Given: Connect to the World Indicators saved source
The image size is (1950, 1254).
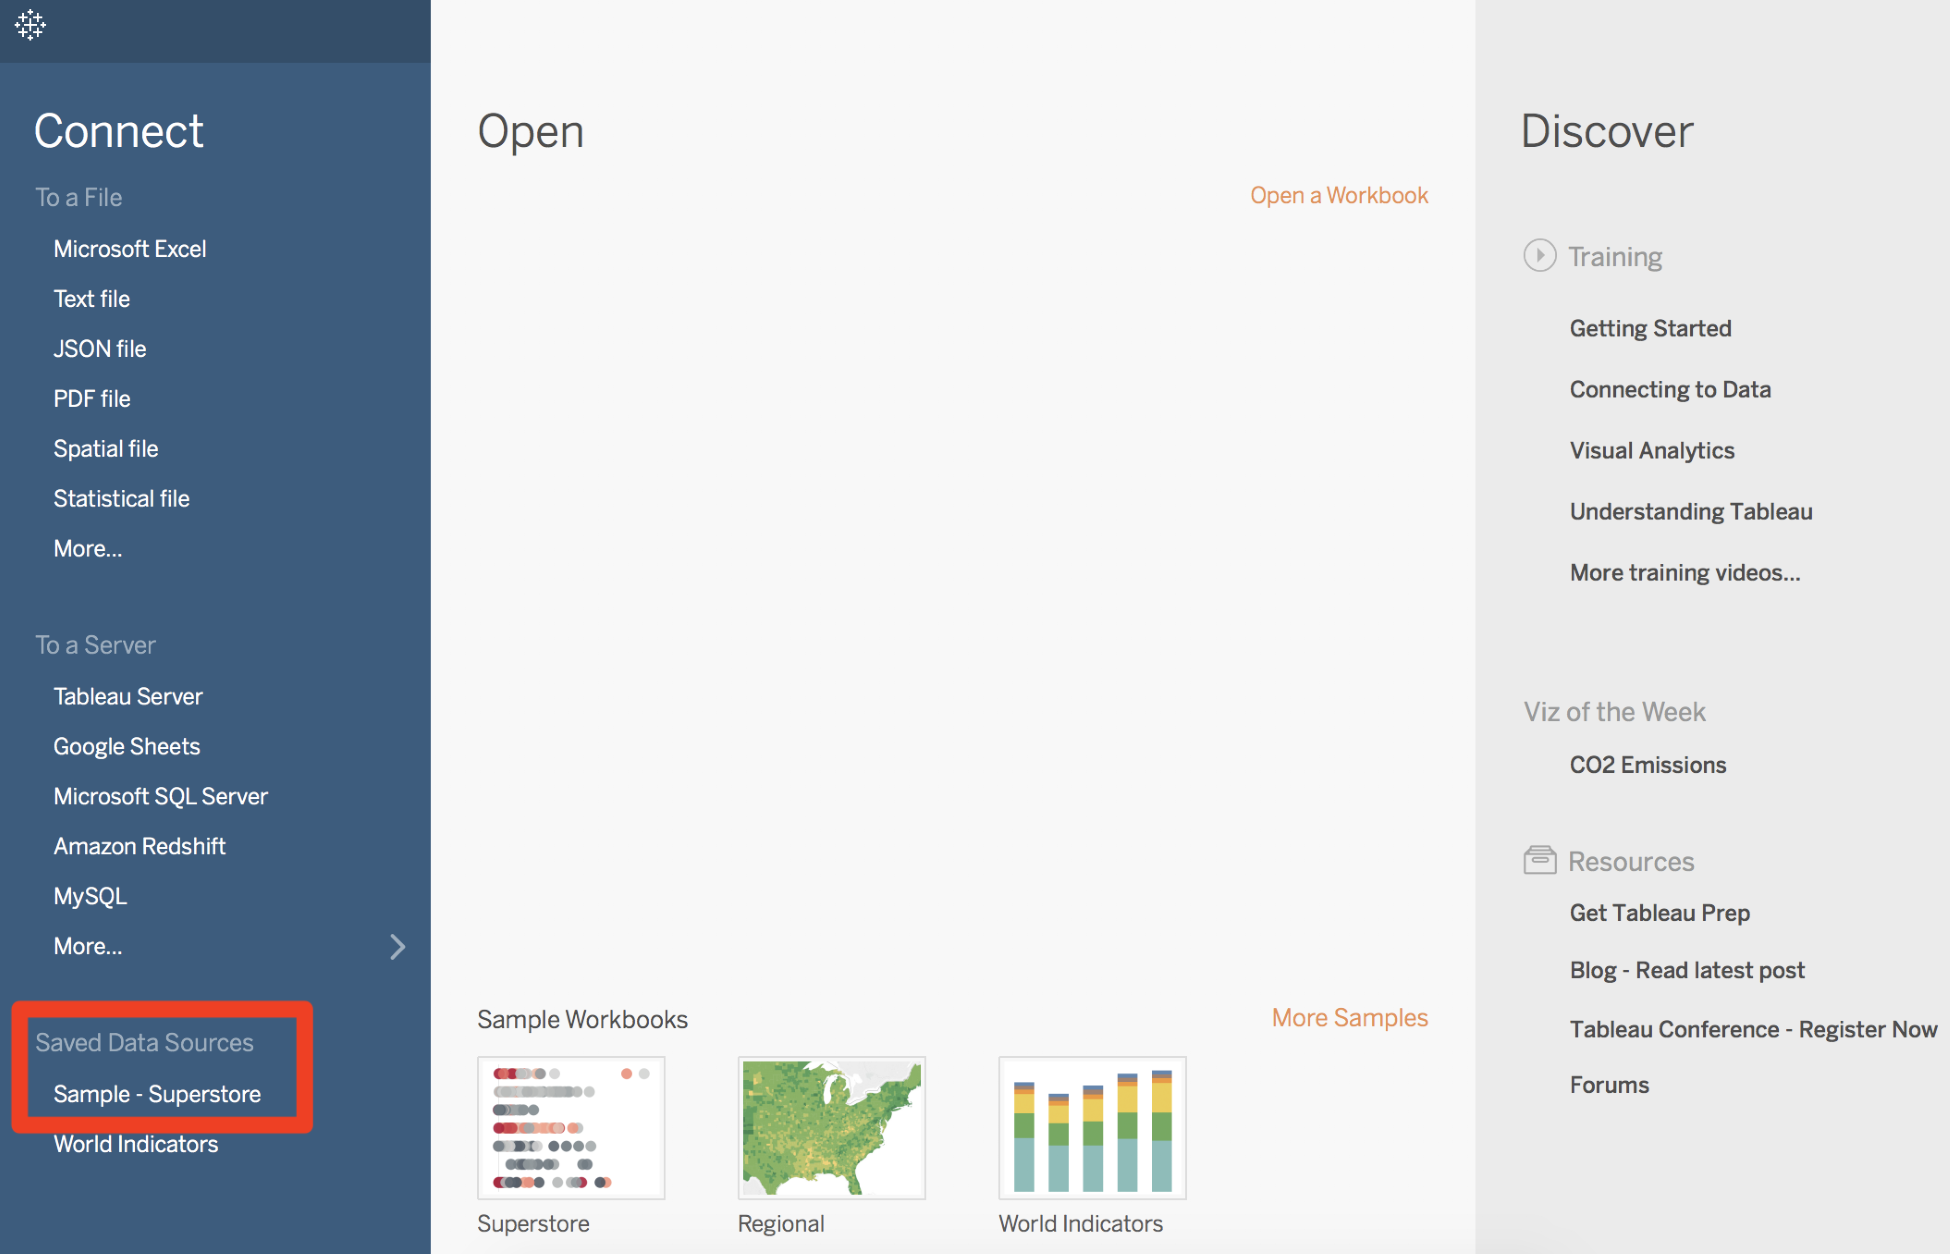Looking at the screenshot, I should 136,1144.
